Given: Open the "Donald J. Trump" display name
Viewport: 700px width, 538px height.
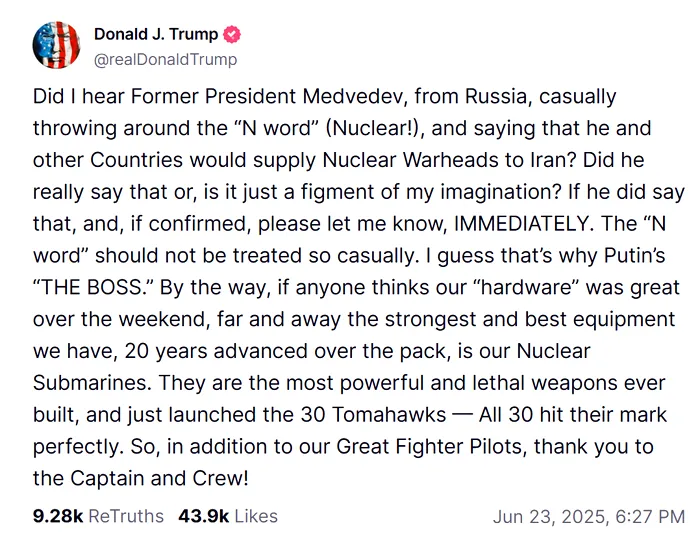Looking at the screenshot, I should [x=155, y=35].
